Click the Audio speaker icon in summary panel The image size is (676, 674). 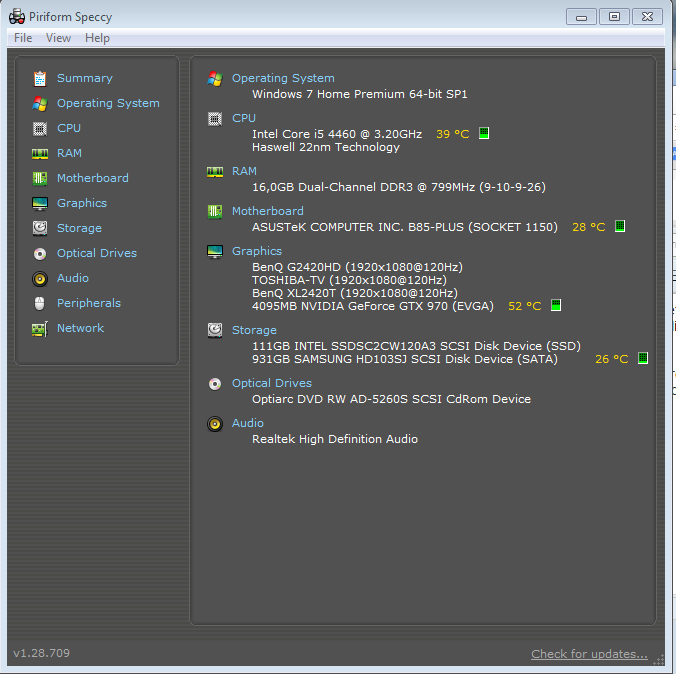[x=215, y=423]
